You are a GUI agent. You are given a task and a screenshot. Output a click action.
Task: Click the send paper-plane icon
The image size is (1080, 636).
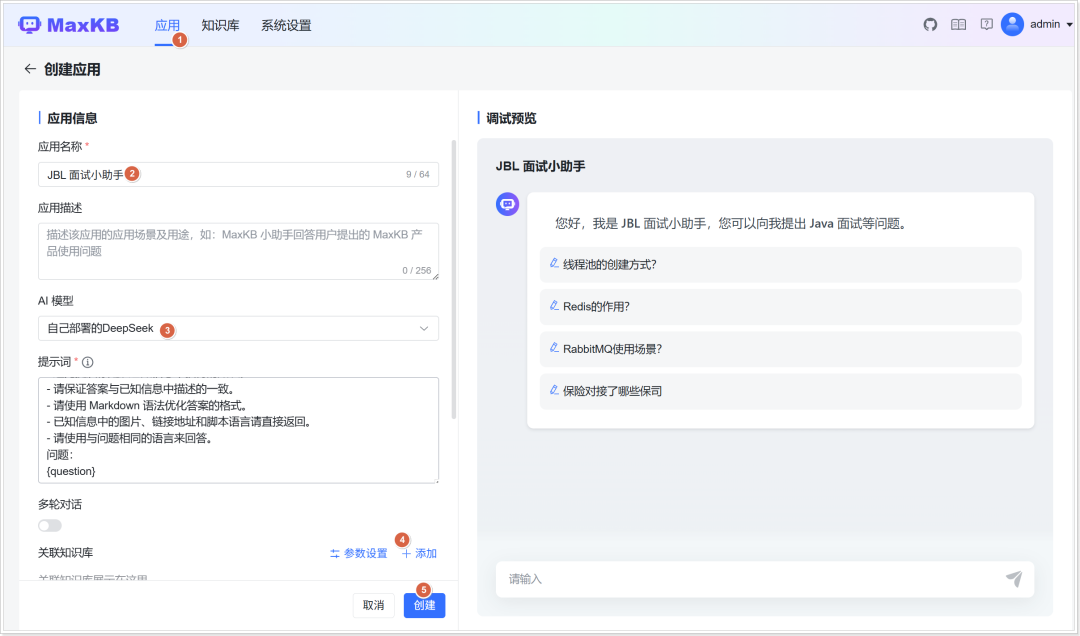1014,579
